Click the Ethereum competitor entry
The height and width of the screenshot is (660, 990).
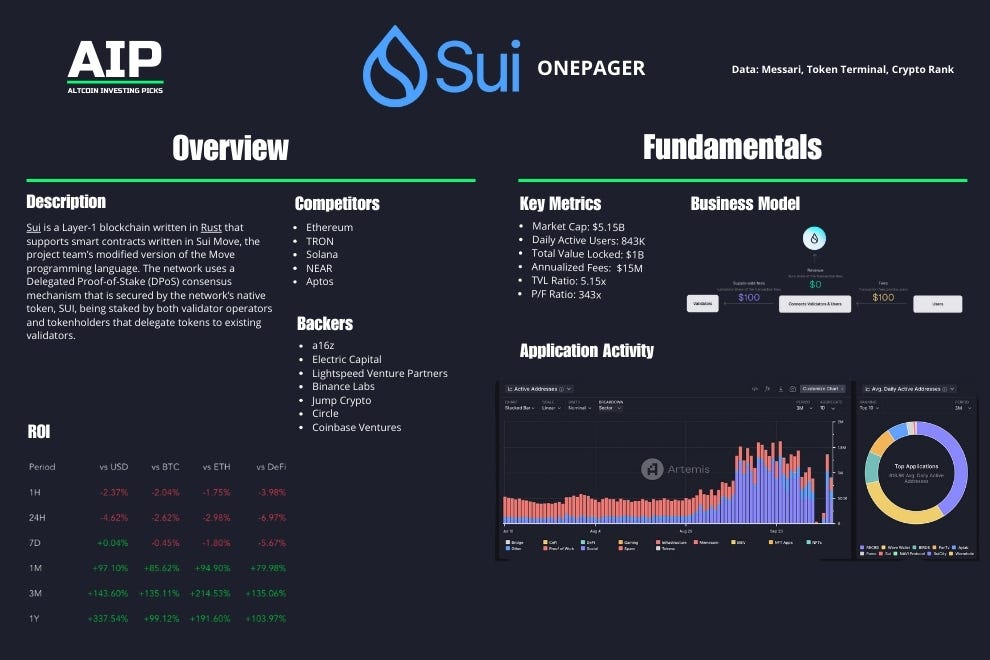point(329,227)
